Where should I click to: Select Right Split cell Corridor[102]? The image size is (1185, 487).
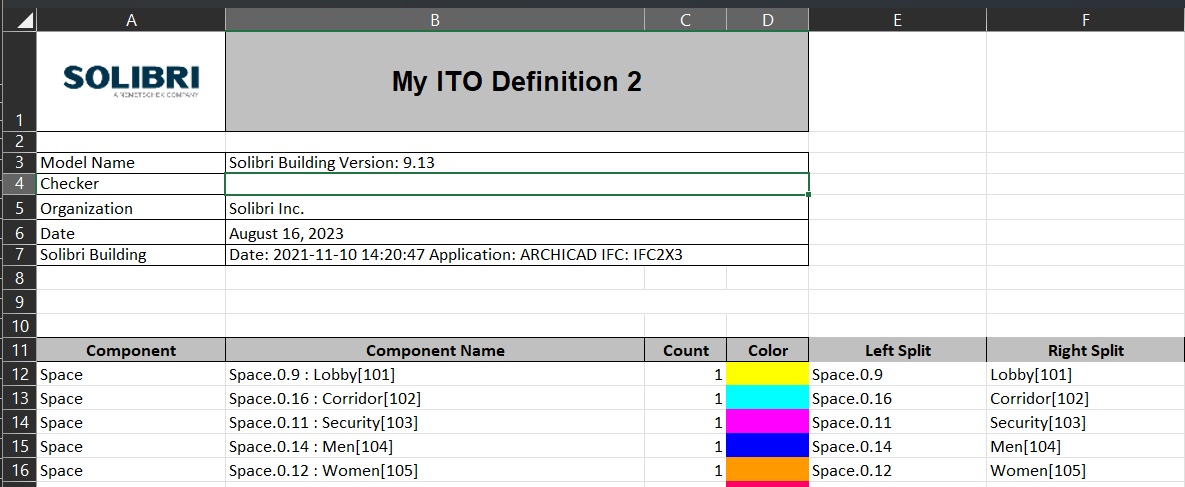(1085, 398)
